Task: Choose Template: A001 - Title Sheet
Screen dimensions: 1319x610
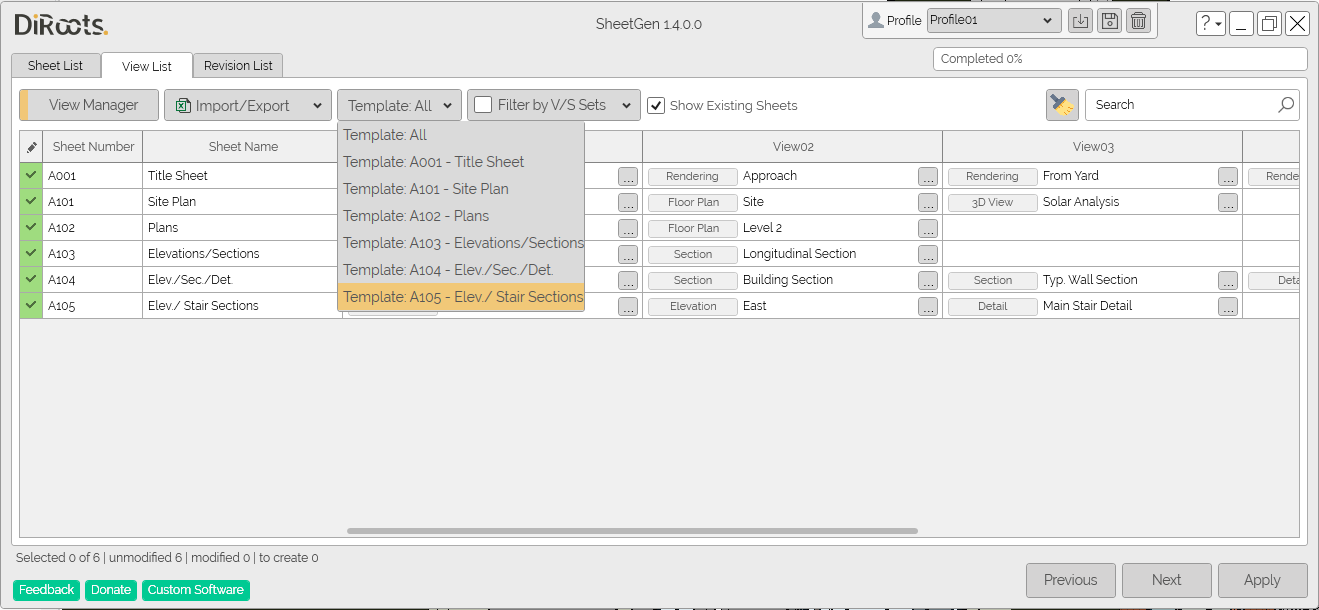Action: pyautogui.click(x=433, y=162)
